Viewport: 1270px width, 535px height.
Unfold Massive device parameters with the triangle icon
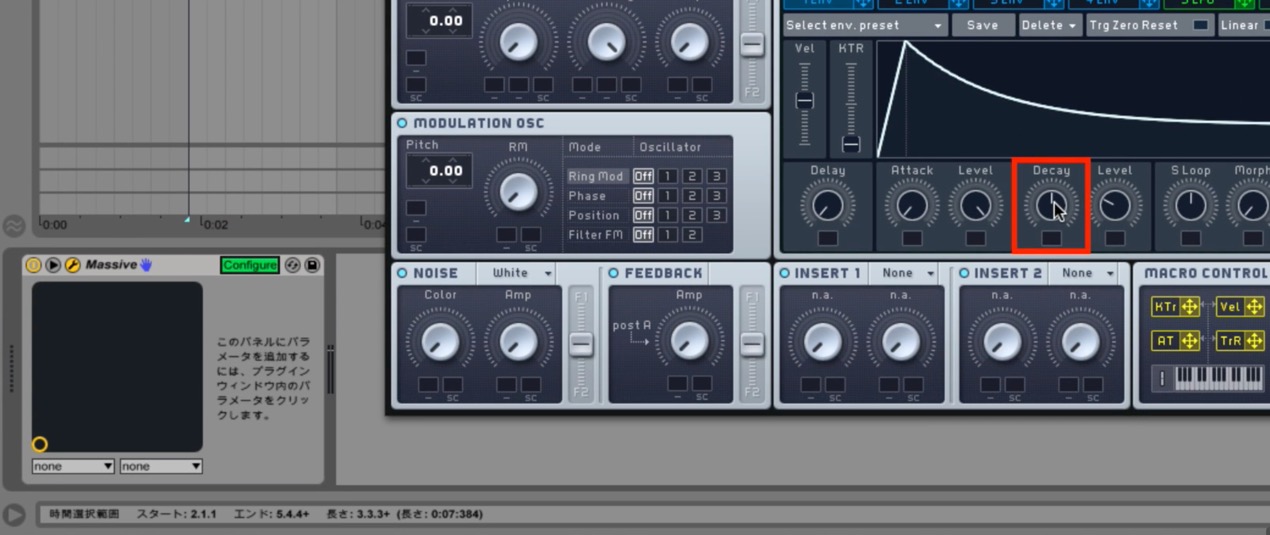click(x=53, y=265)
